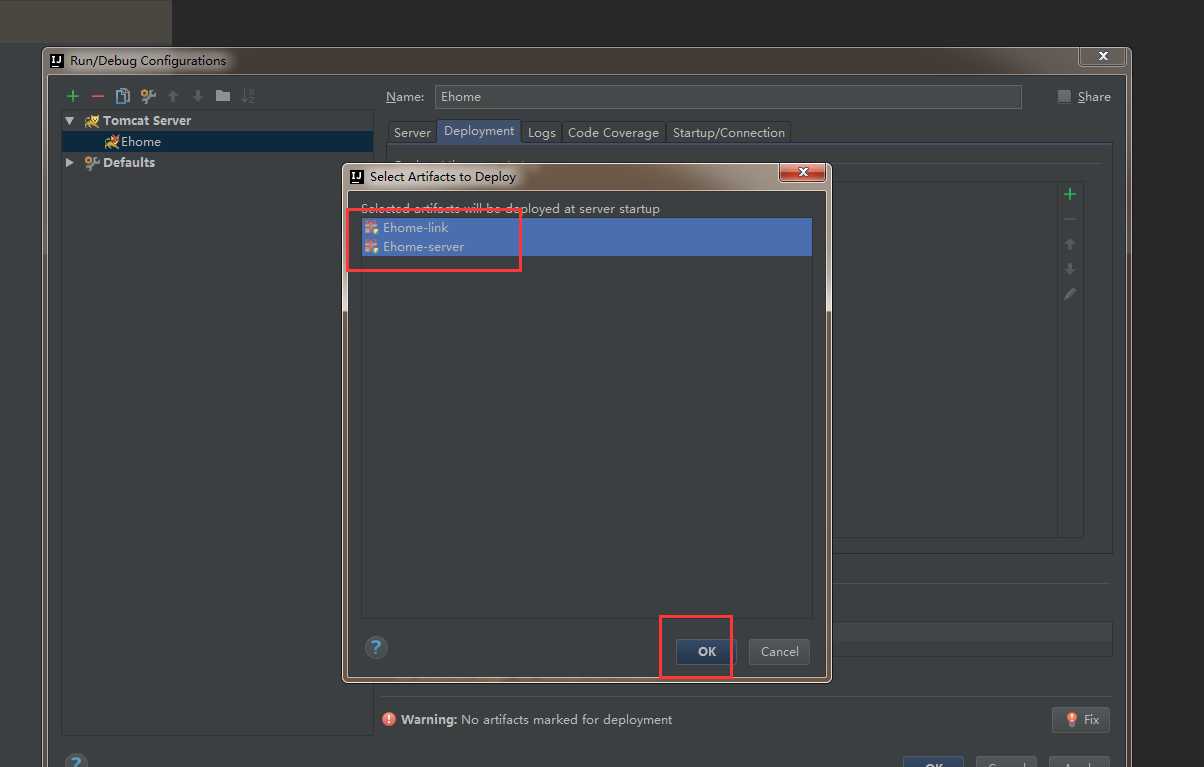Screen dimensions: 1204x767
Task: Switch to the Deployment tab
Action: [479, 131]
